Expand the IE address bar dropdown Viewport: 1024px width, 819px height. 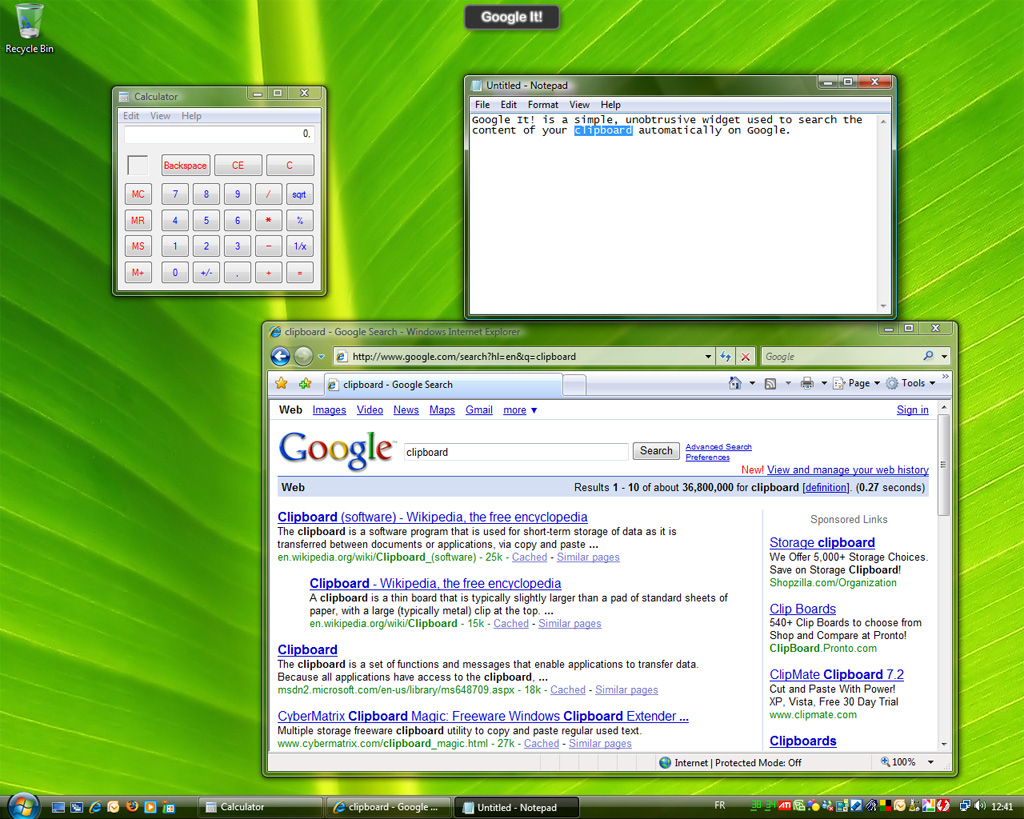708,357
